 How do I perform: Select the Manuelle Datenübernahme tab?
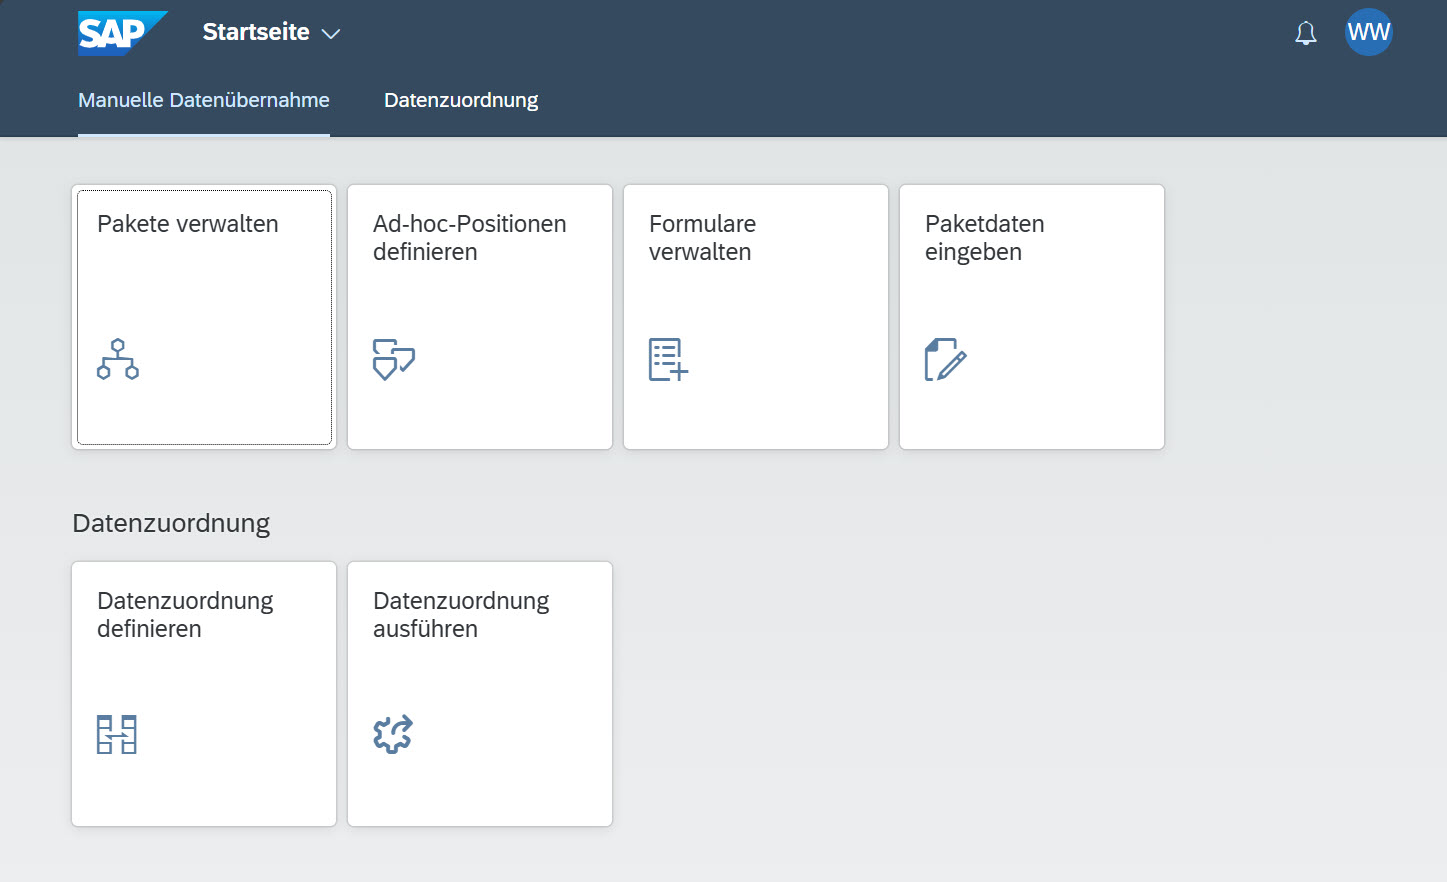[204, 100]
